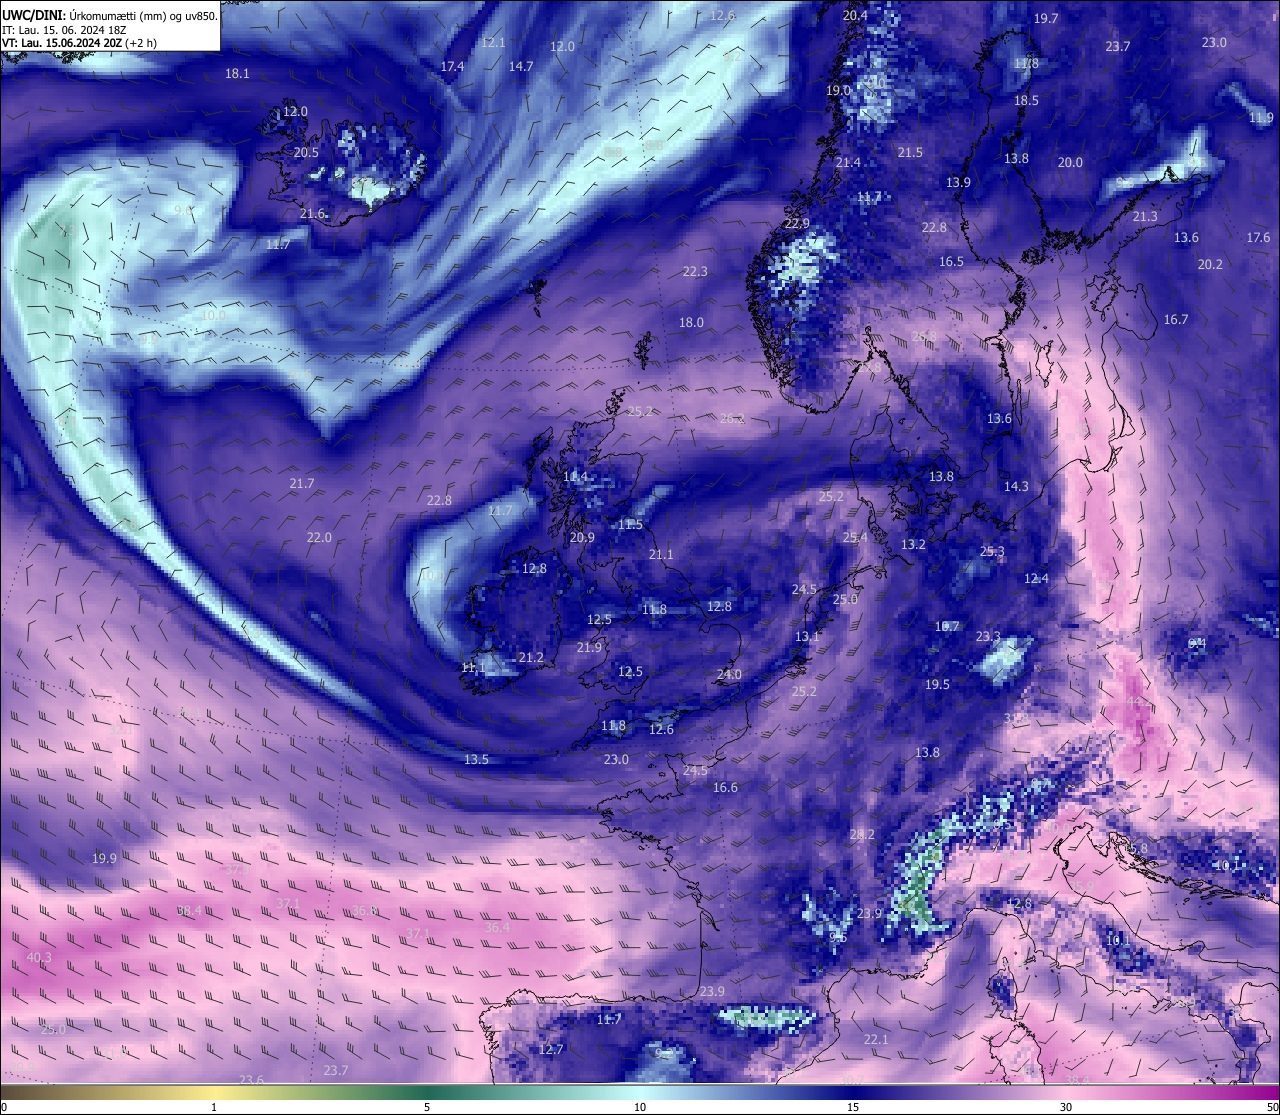Click the 5 tick on the colour scale
Screen dimensions: 1280x1115
click(427, 1107)
